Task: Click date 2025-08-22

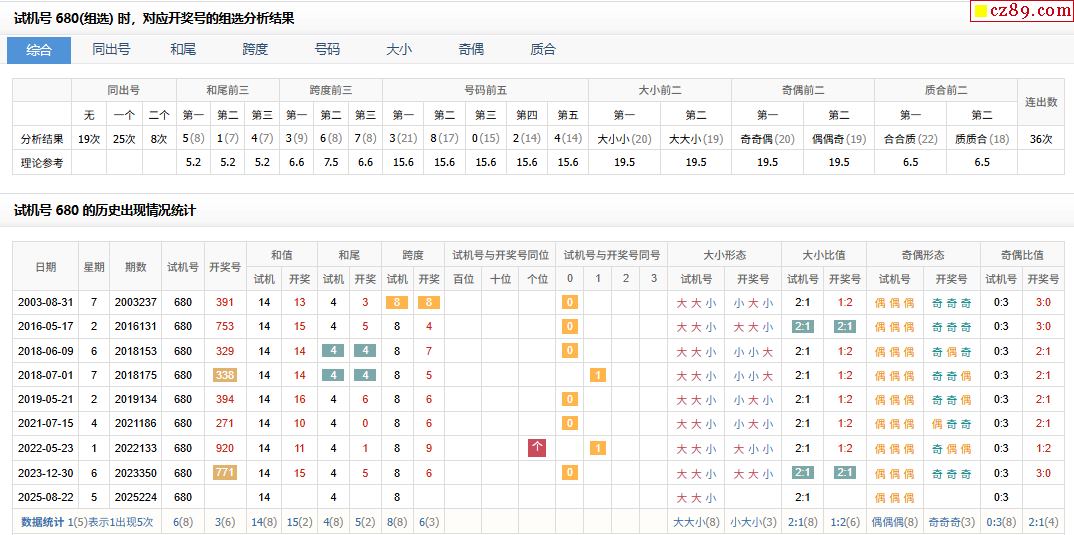Action: tap(46, 497)
